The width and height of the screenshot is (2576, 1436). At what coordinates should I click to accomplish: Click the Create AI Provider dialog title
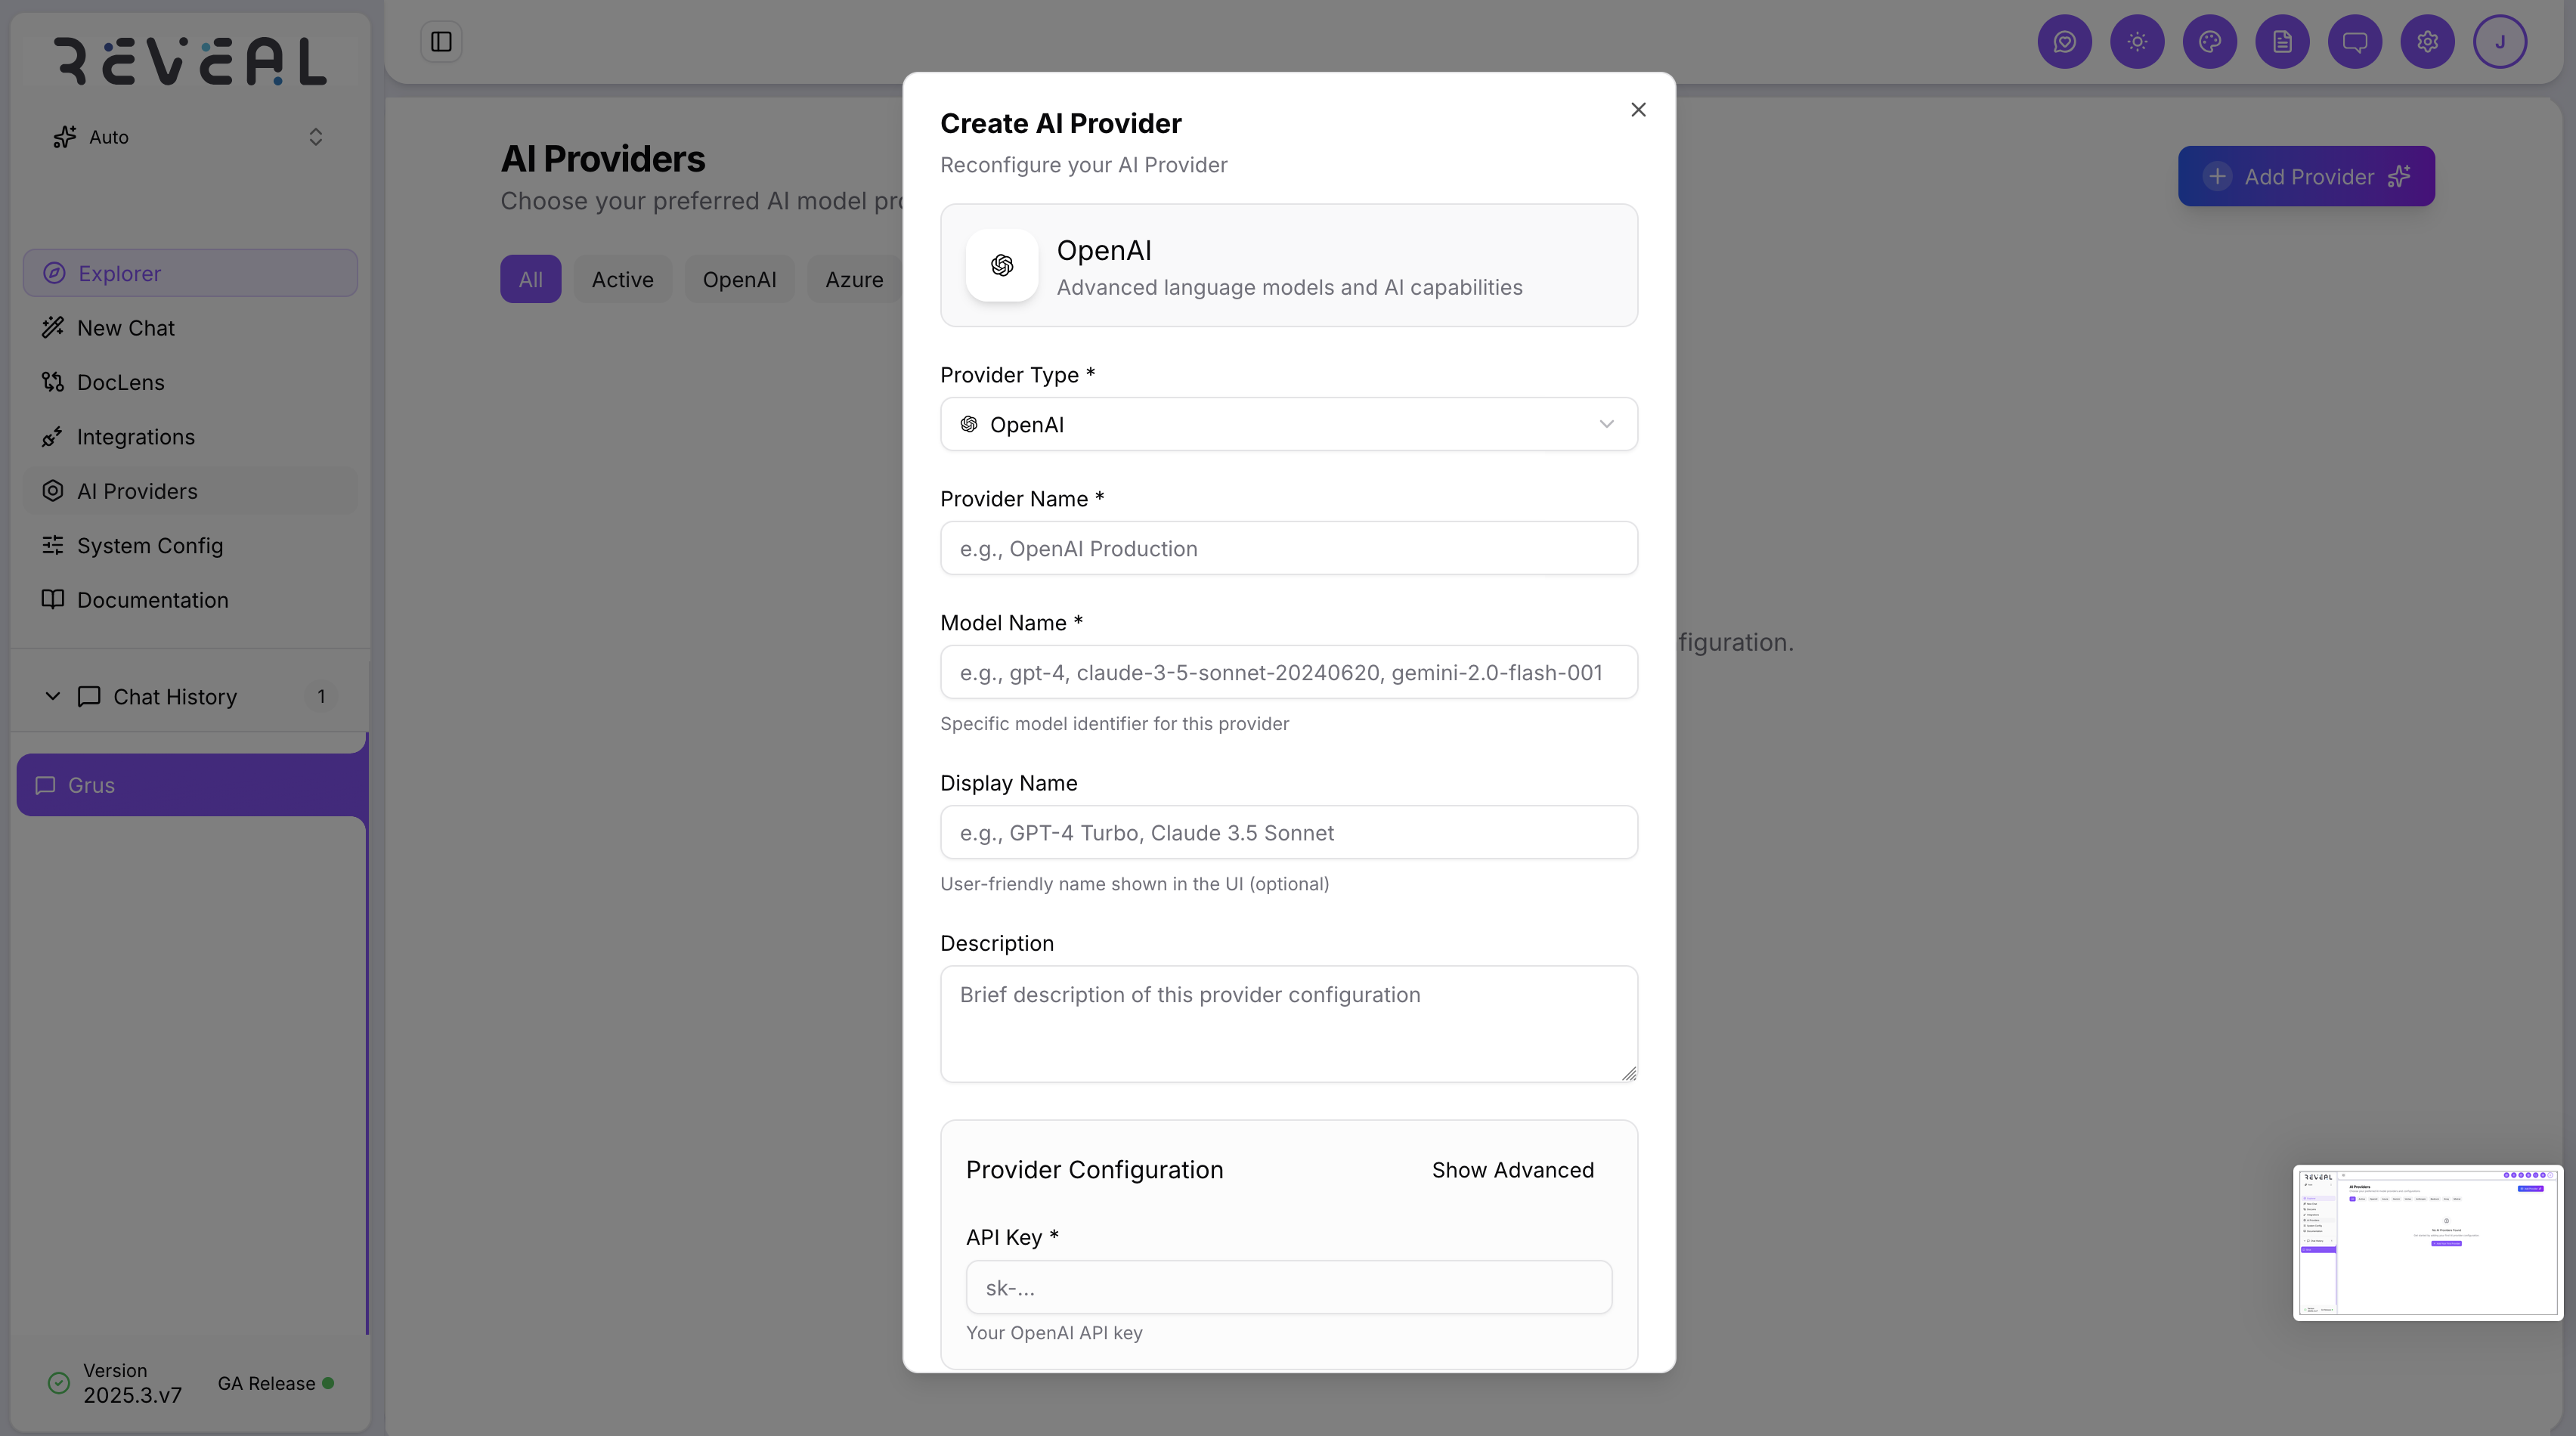1060,123
